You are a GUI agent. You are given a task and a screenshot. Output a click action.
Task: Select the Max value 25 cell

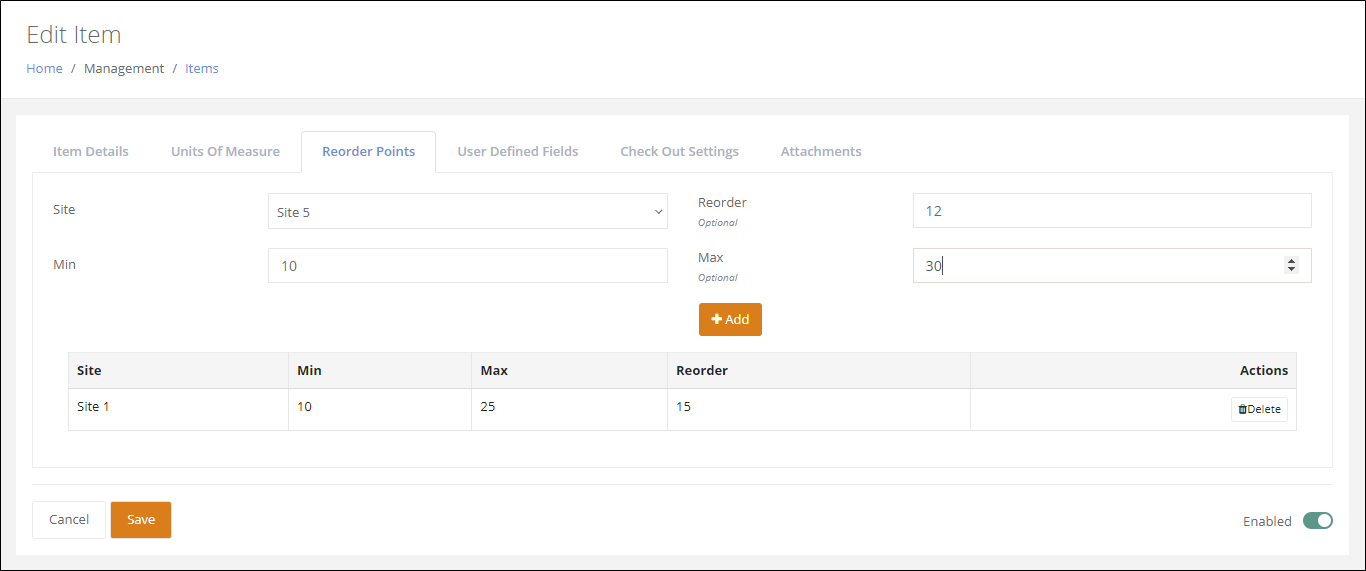tap(570, 409)
